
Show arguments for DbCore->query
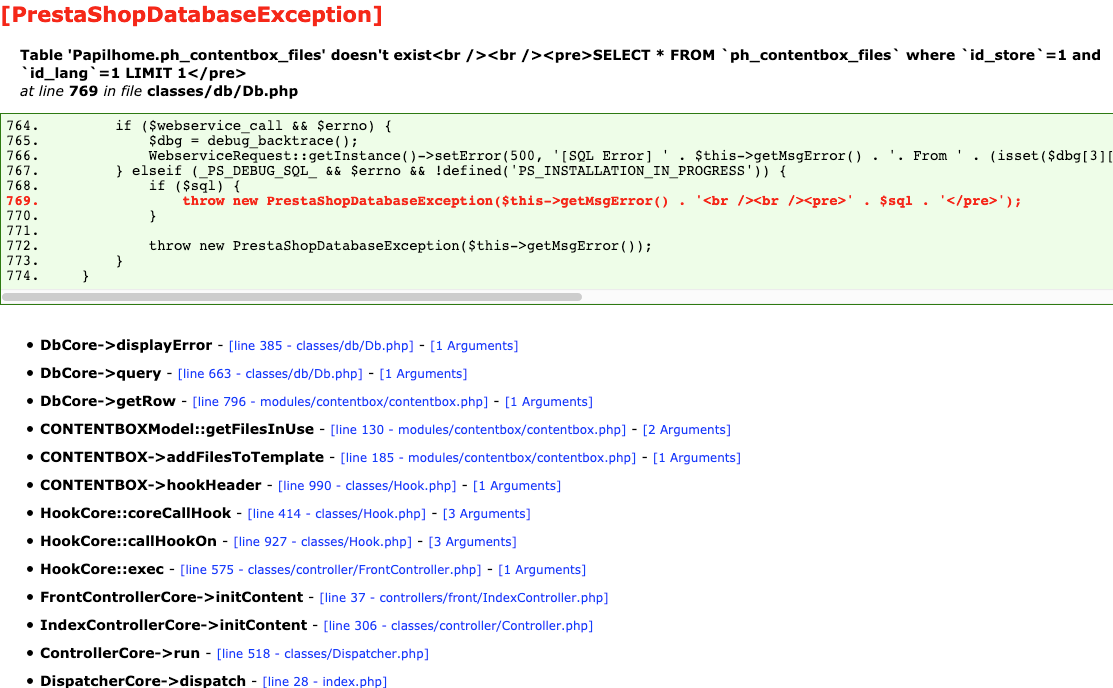(x=423, y=373)
